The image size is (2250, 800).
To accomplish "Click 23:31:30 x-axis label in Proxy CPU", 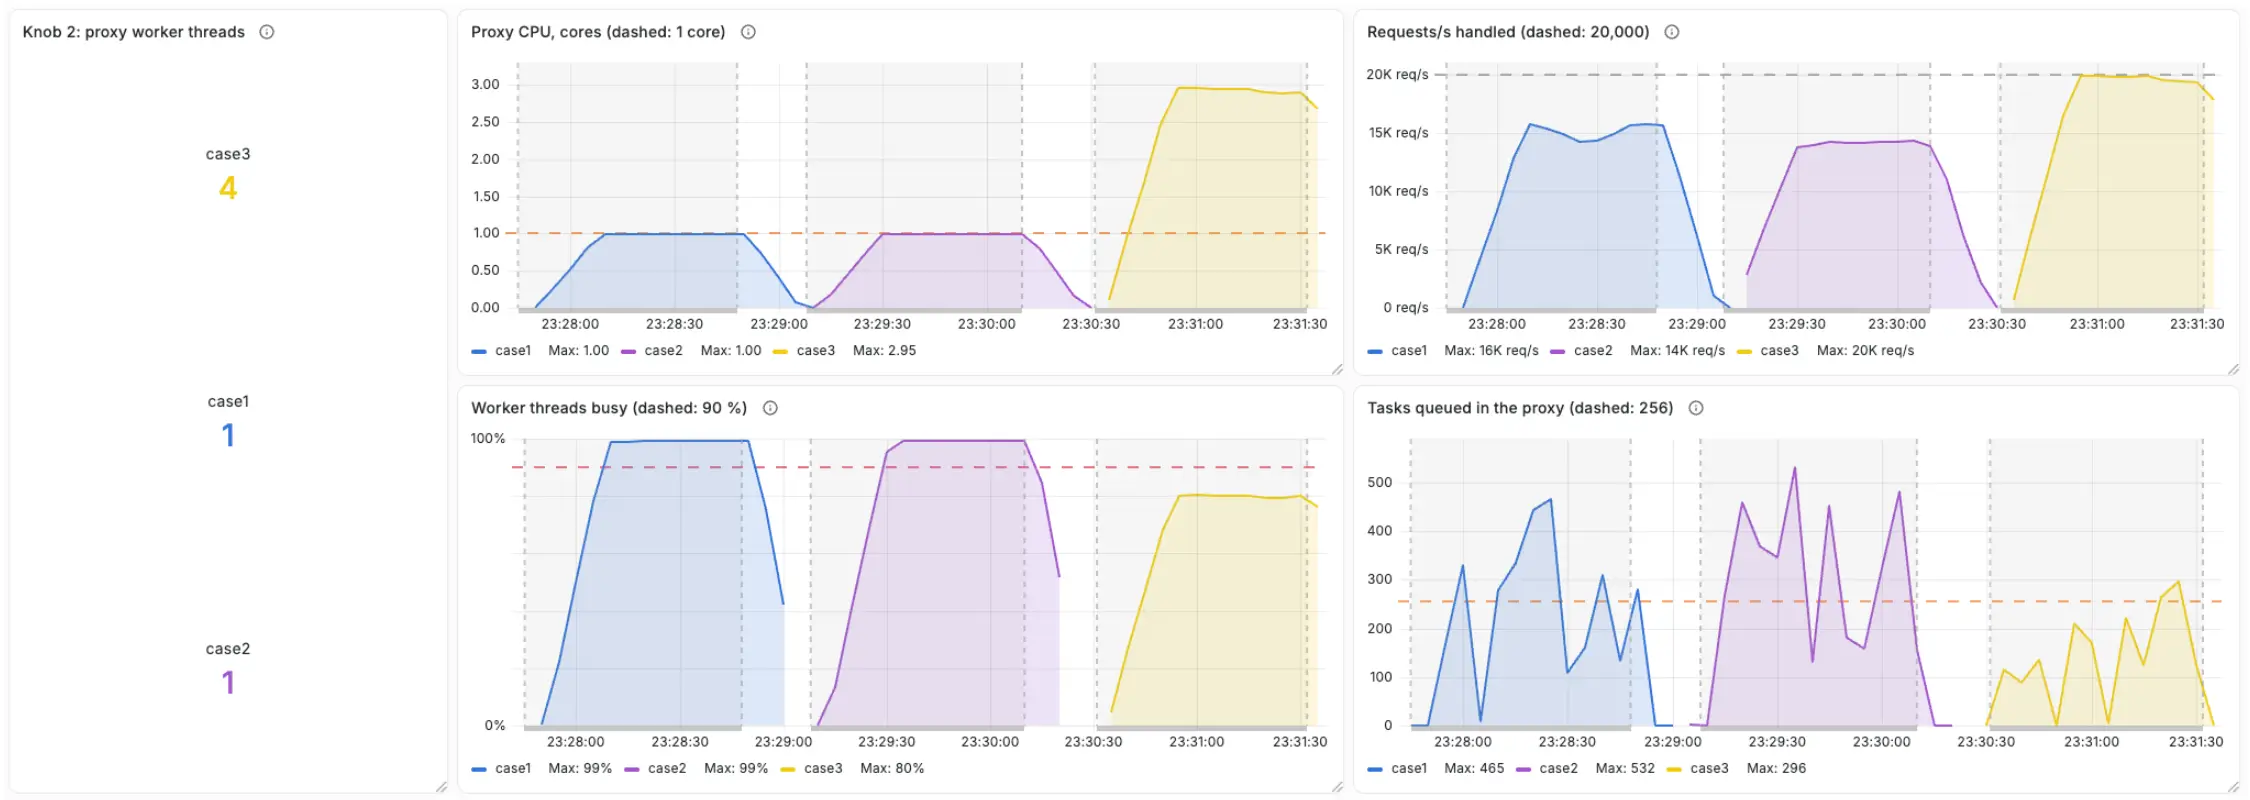I will 1300,325.
